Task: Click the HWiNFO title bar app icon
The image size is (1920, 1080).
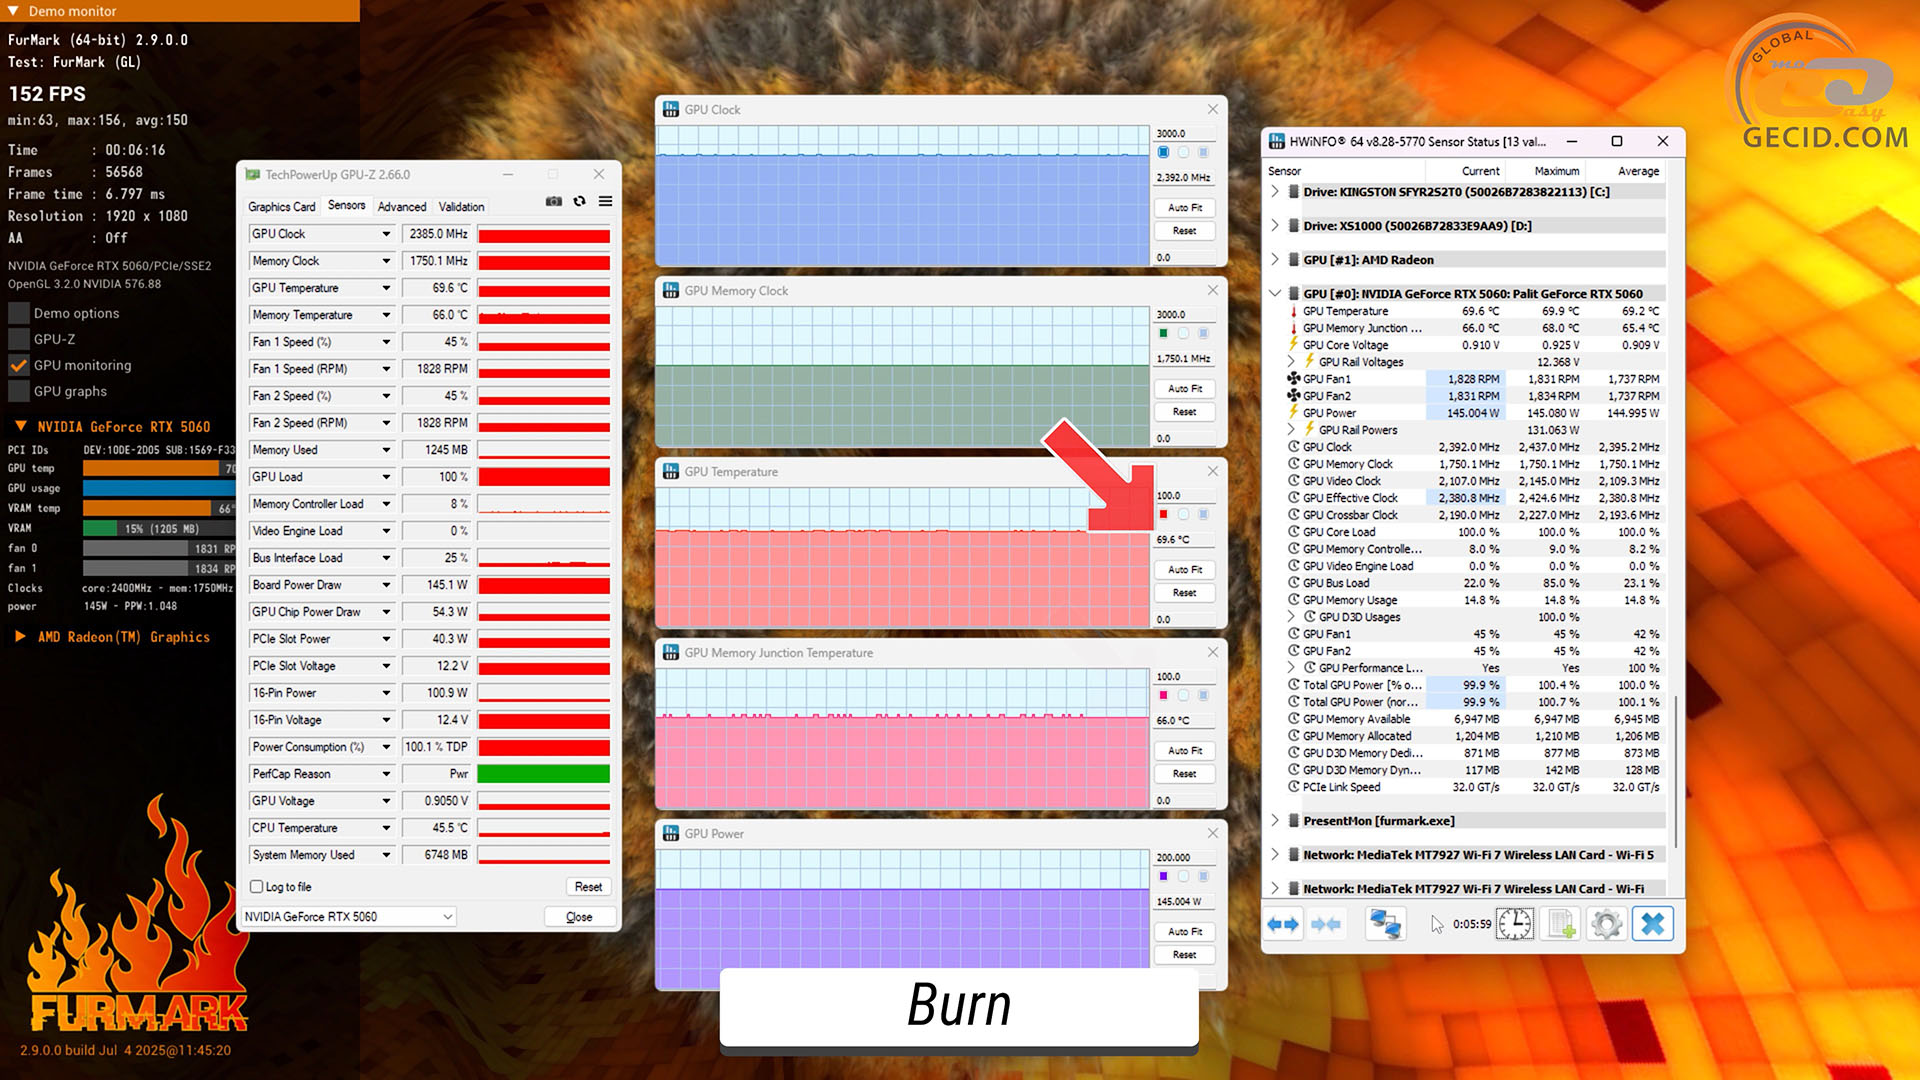Action: pos(1277,141)
